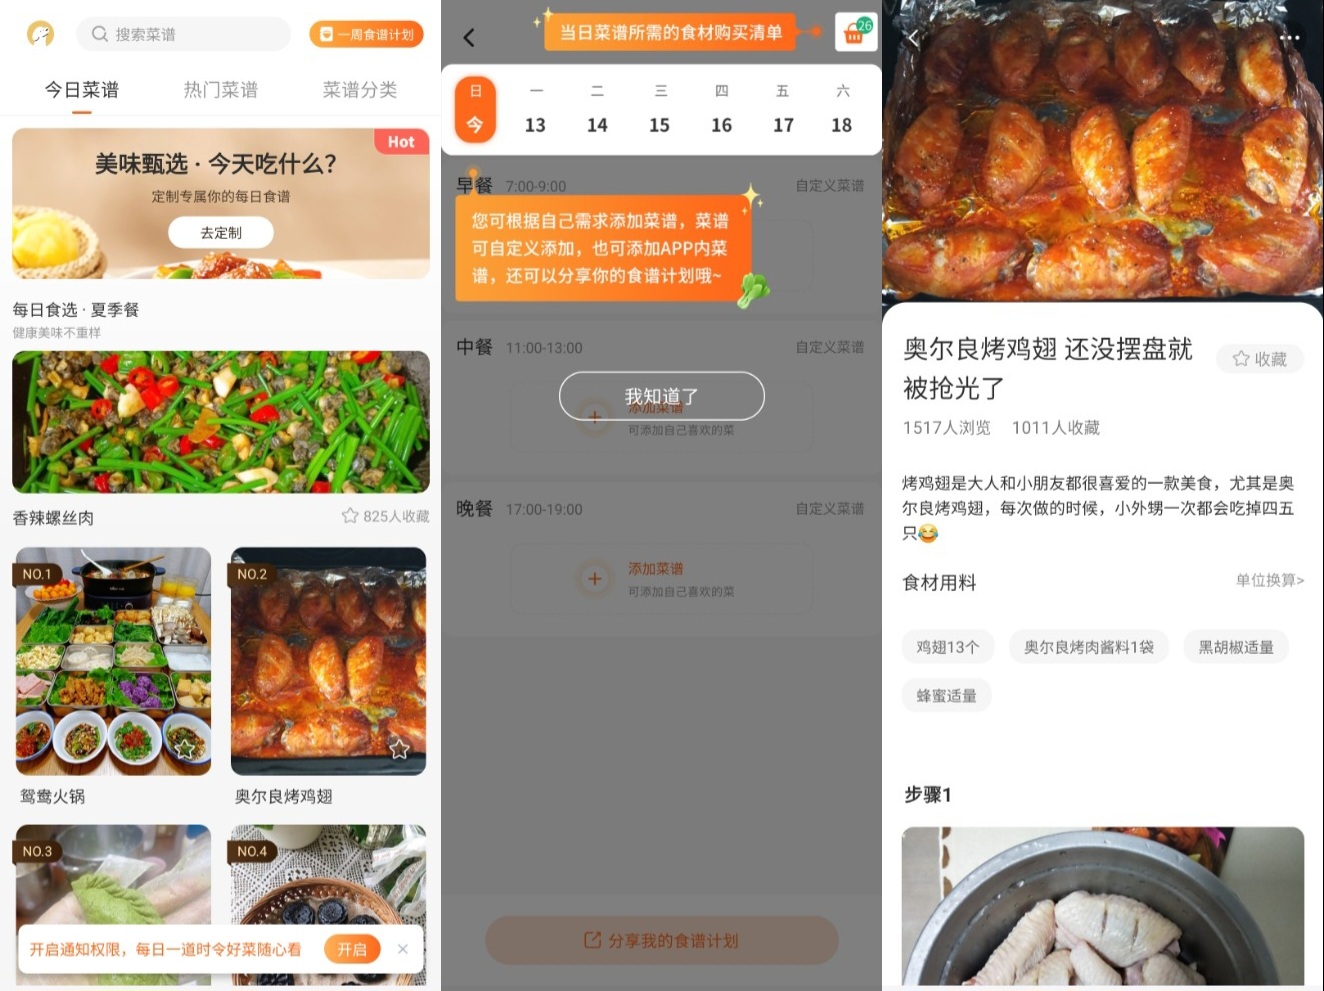The height and width of the screenshot is (991, 1324).
Task: Open three-dot menu on recipe photo
Action: pyautogui.click(x=1290, y=37)
